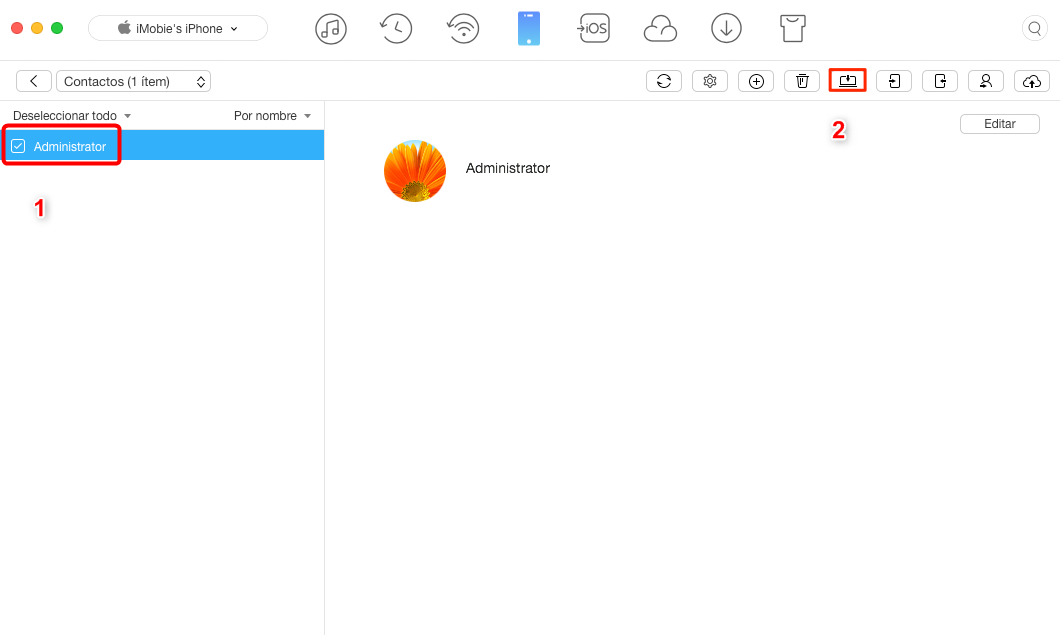Open the iMobie's iPhone device selector

pos(177,28)
